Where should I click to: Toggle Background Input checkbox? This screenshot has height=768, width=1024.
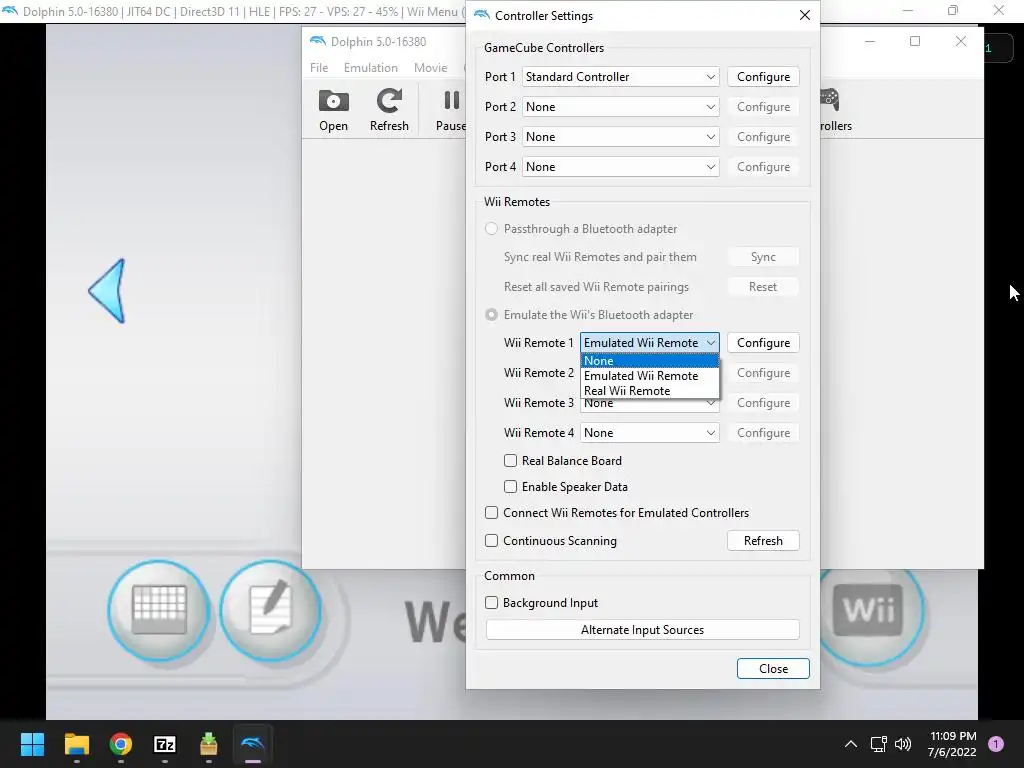(x=492, y=603)
